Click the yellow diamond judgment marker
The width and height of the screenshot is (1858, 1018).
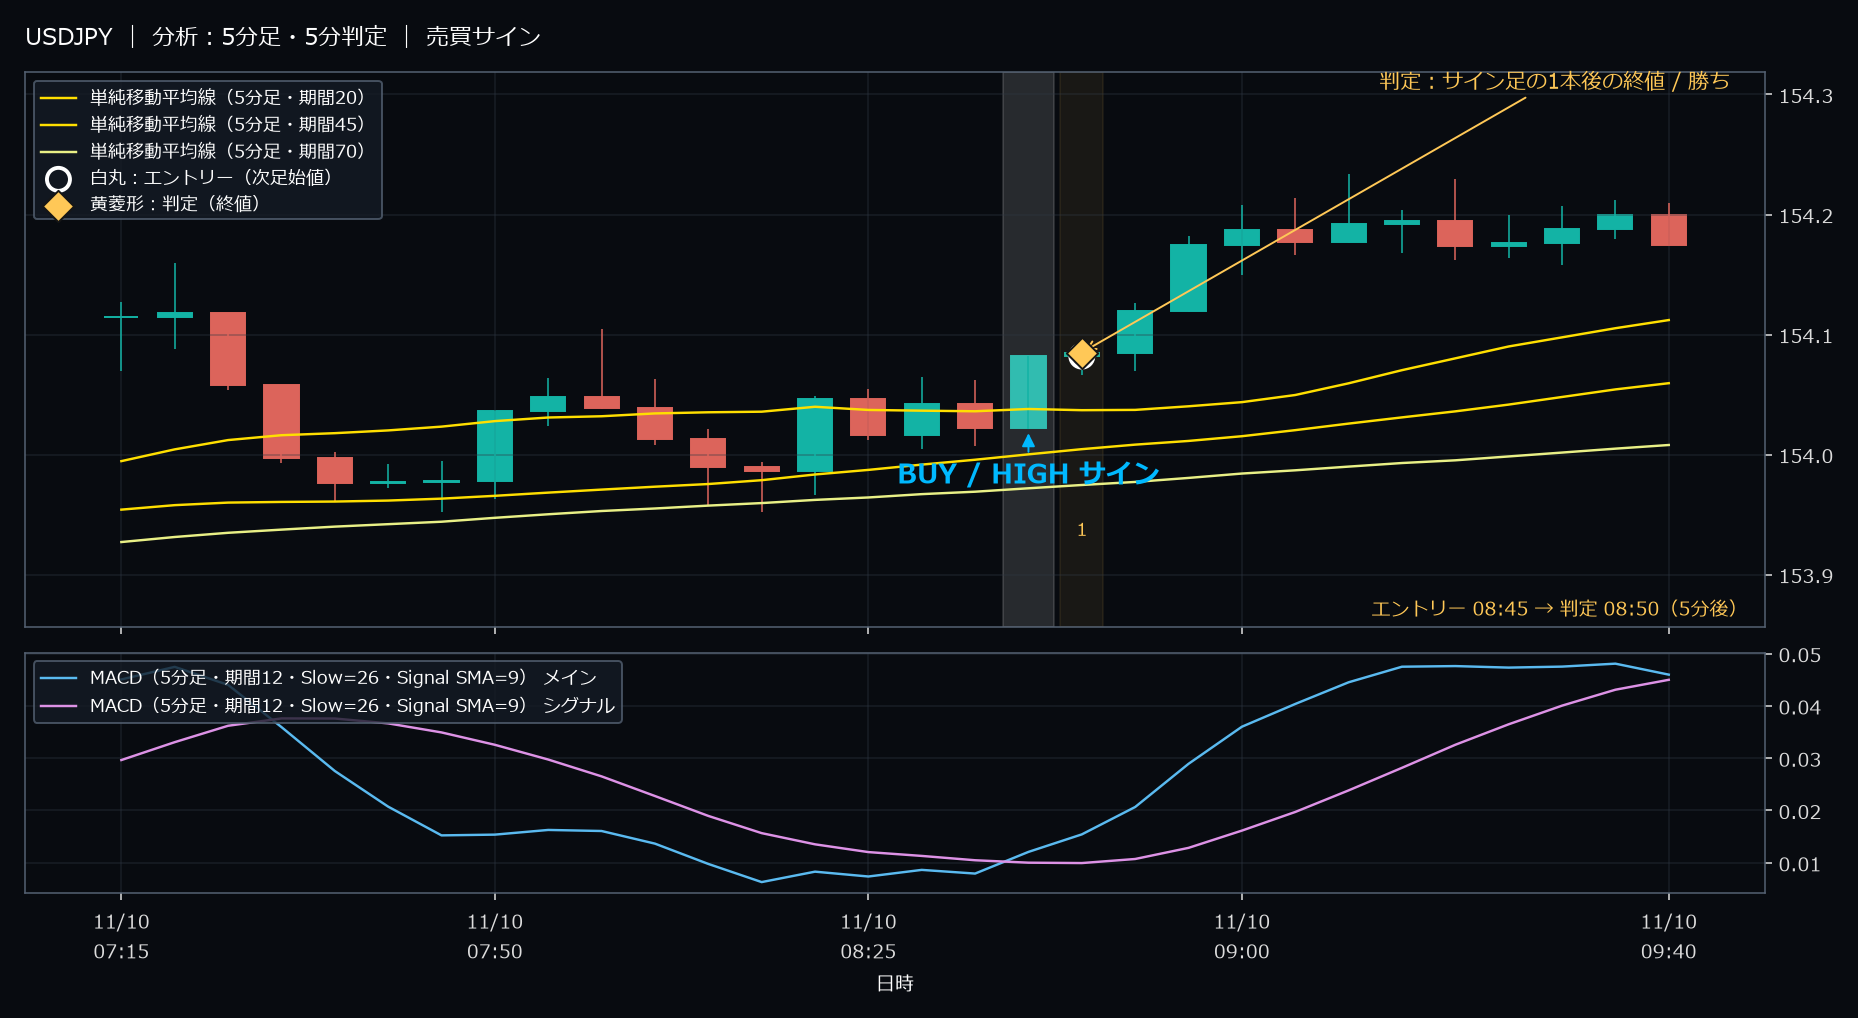(1082, 354)
